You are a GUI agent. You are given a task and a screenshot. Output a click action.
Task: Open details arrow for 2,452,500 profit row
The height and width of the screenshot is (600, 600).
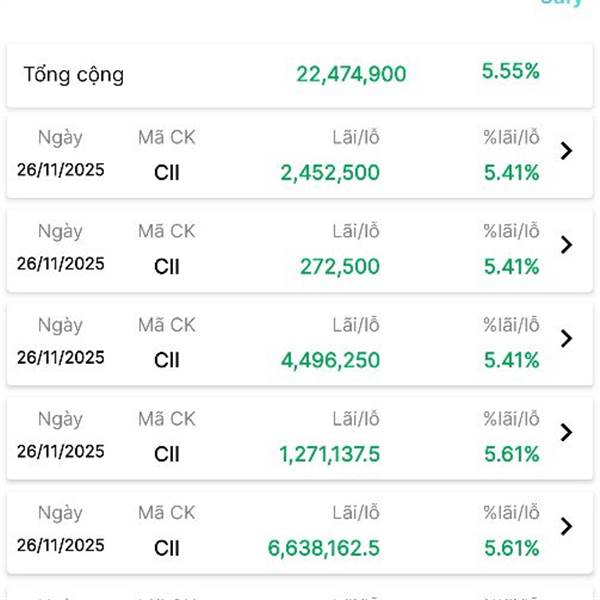566,151
